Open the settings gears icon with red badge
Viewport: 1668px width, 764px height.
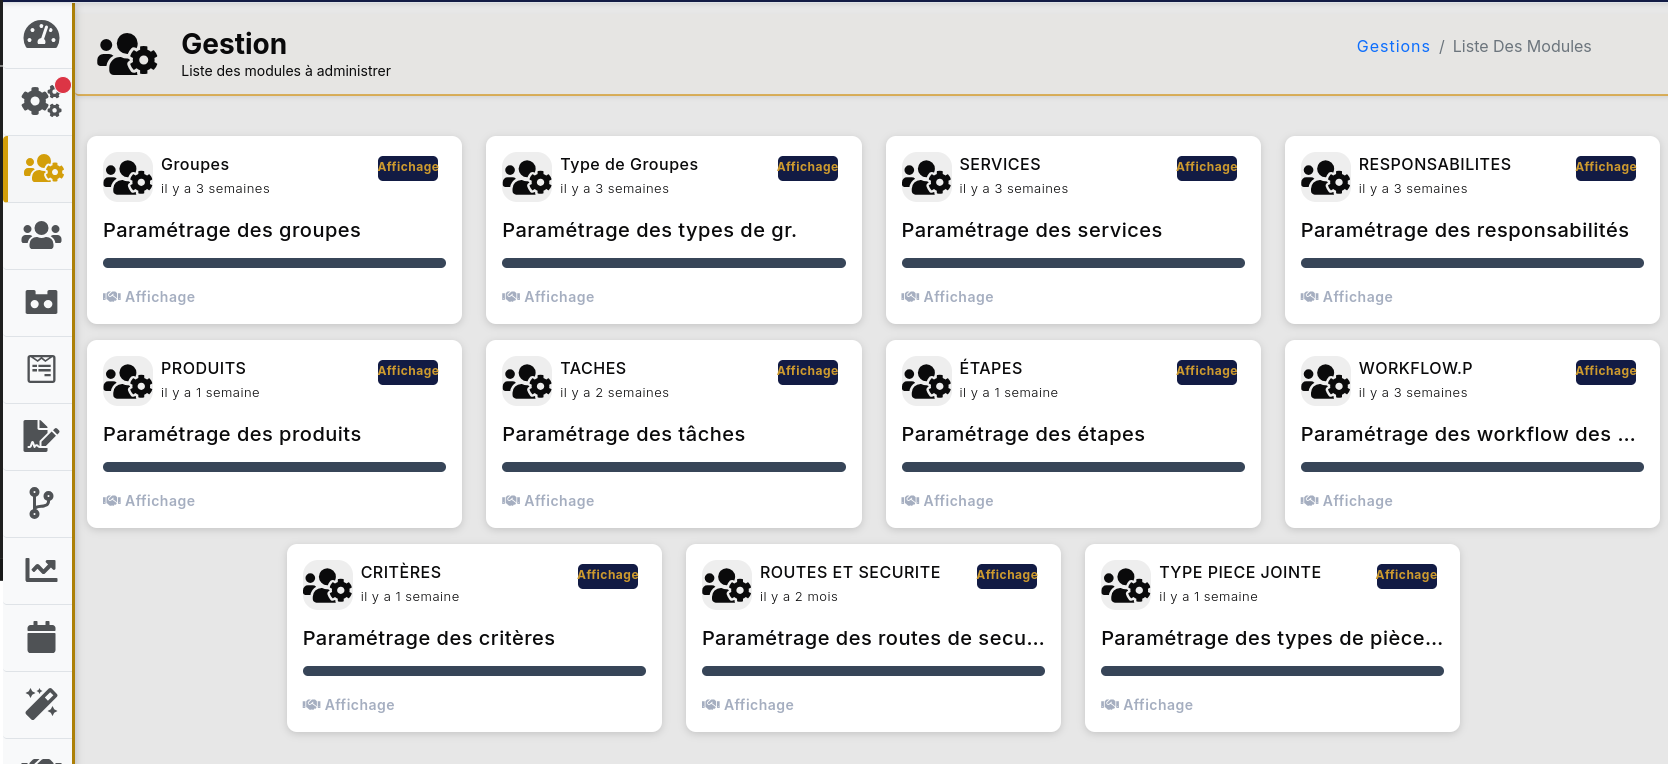pos(41,101)
